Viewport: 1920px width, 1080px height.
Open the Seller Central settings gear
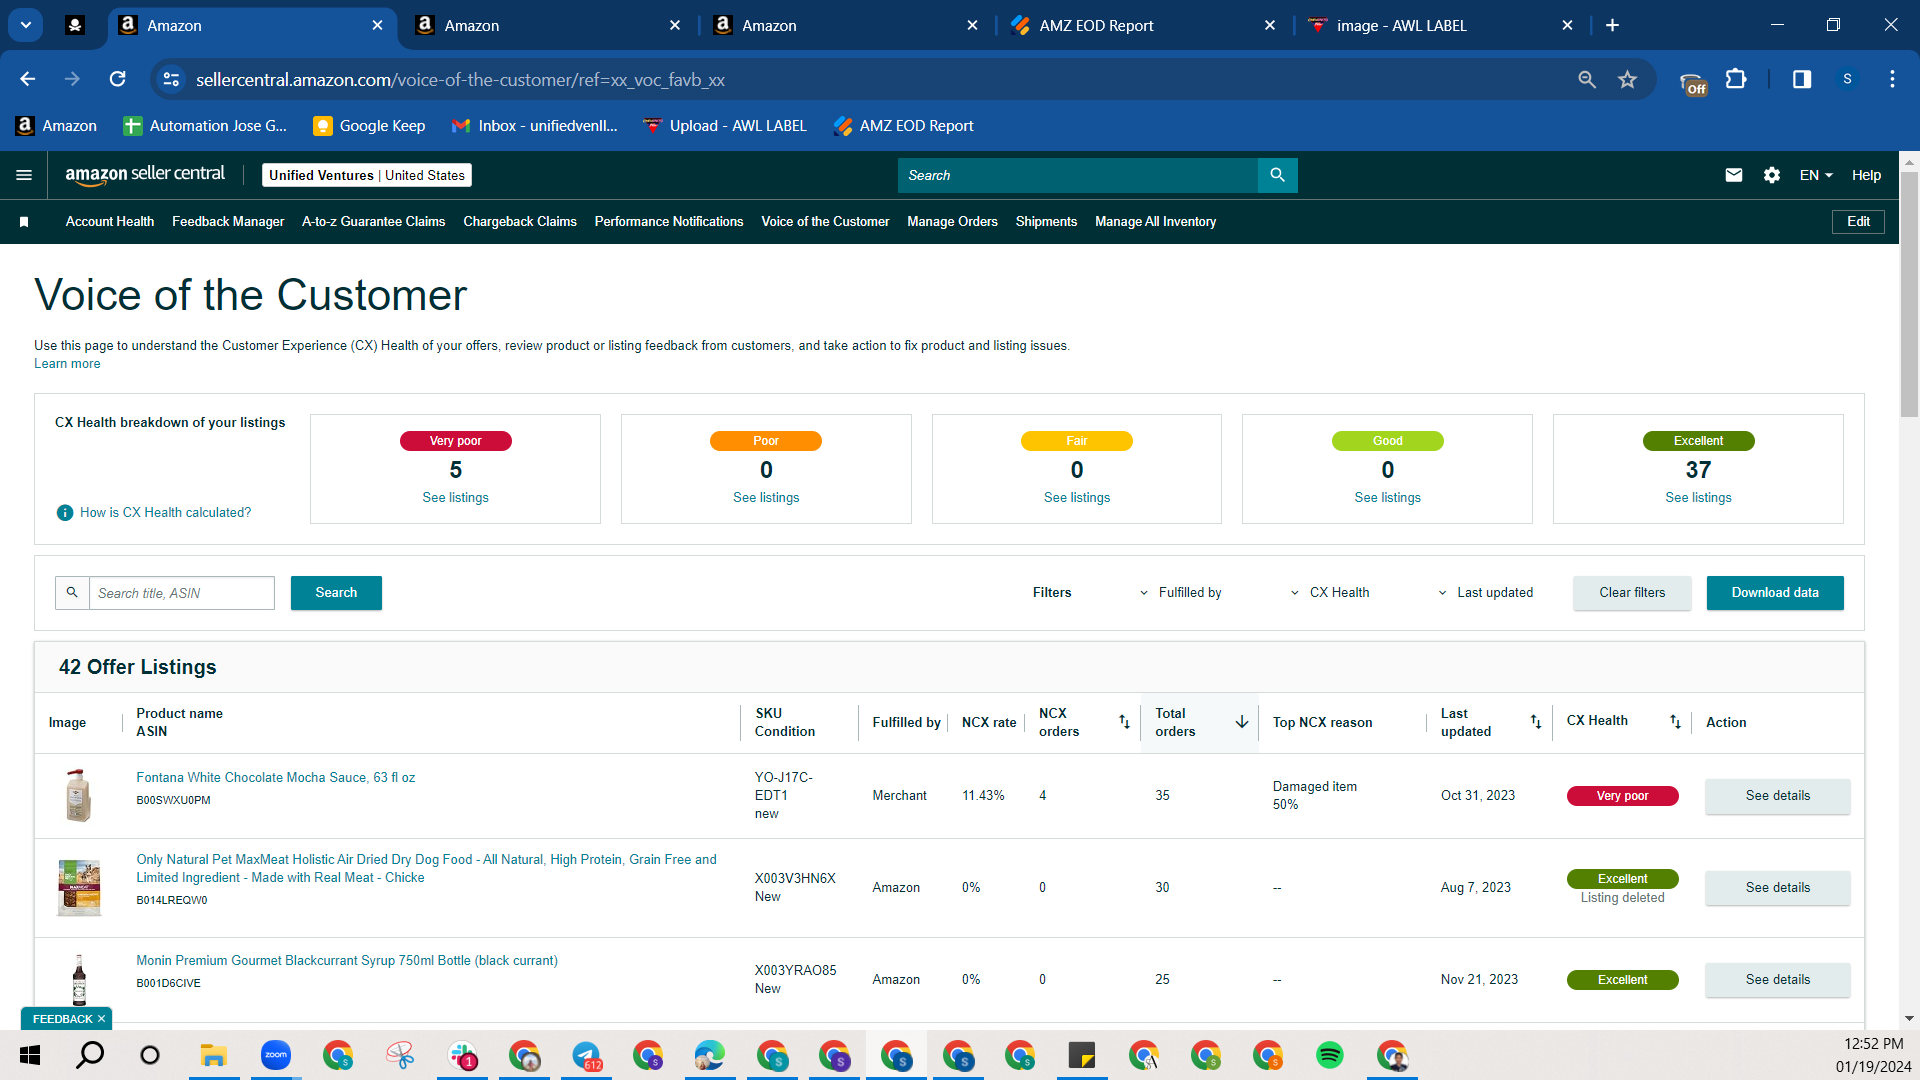tap(1772, 175)
